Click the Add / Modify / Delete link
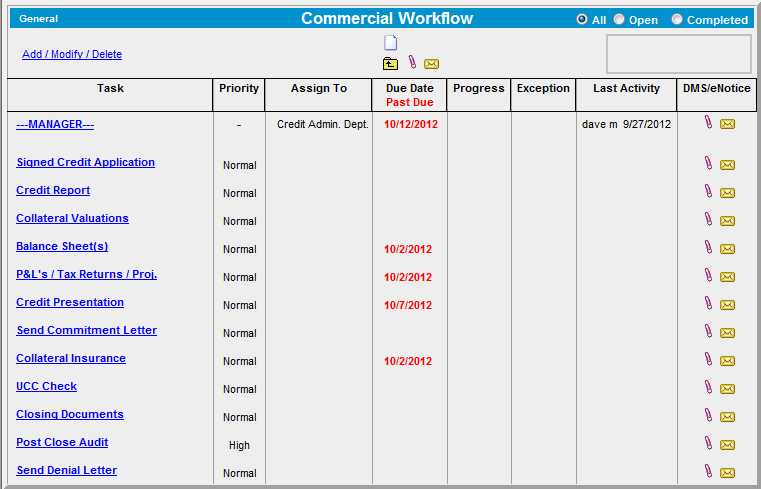This screenshot has height=489, width=761. pos(72,54)
